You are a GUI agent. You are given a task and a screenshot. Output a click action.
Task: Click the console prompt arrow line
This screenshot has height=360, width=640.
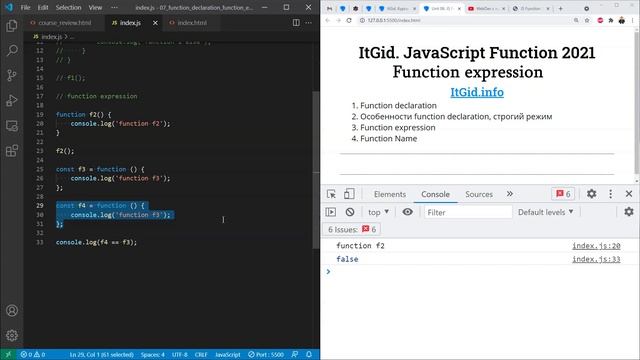tap(480, 271)
